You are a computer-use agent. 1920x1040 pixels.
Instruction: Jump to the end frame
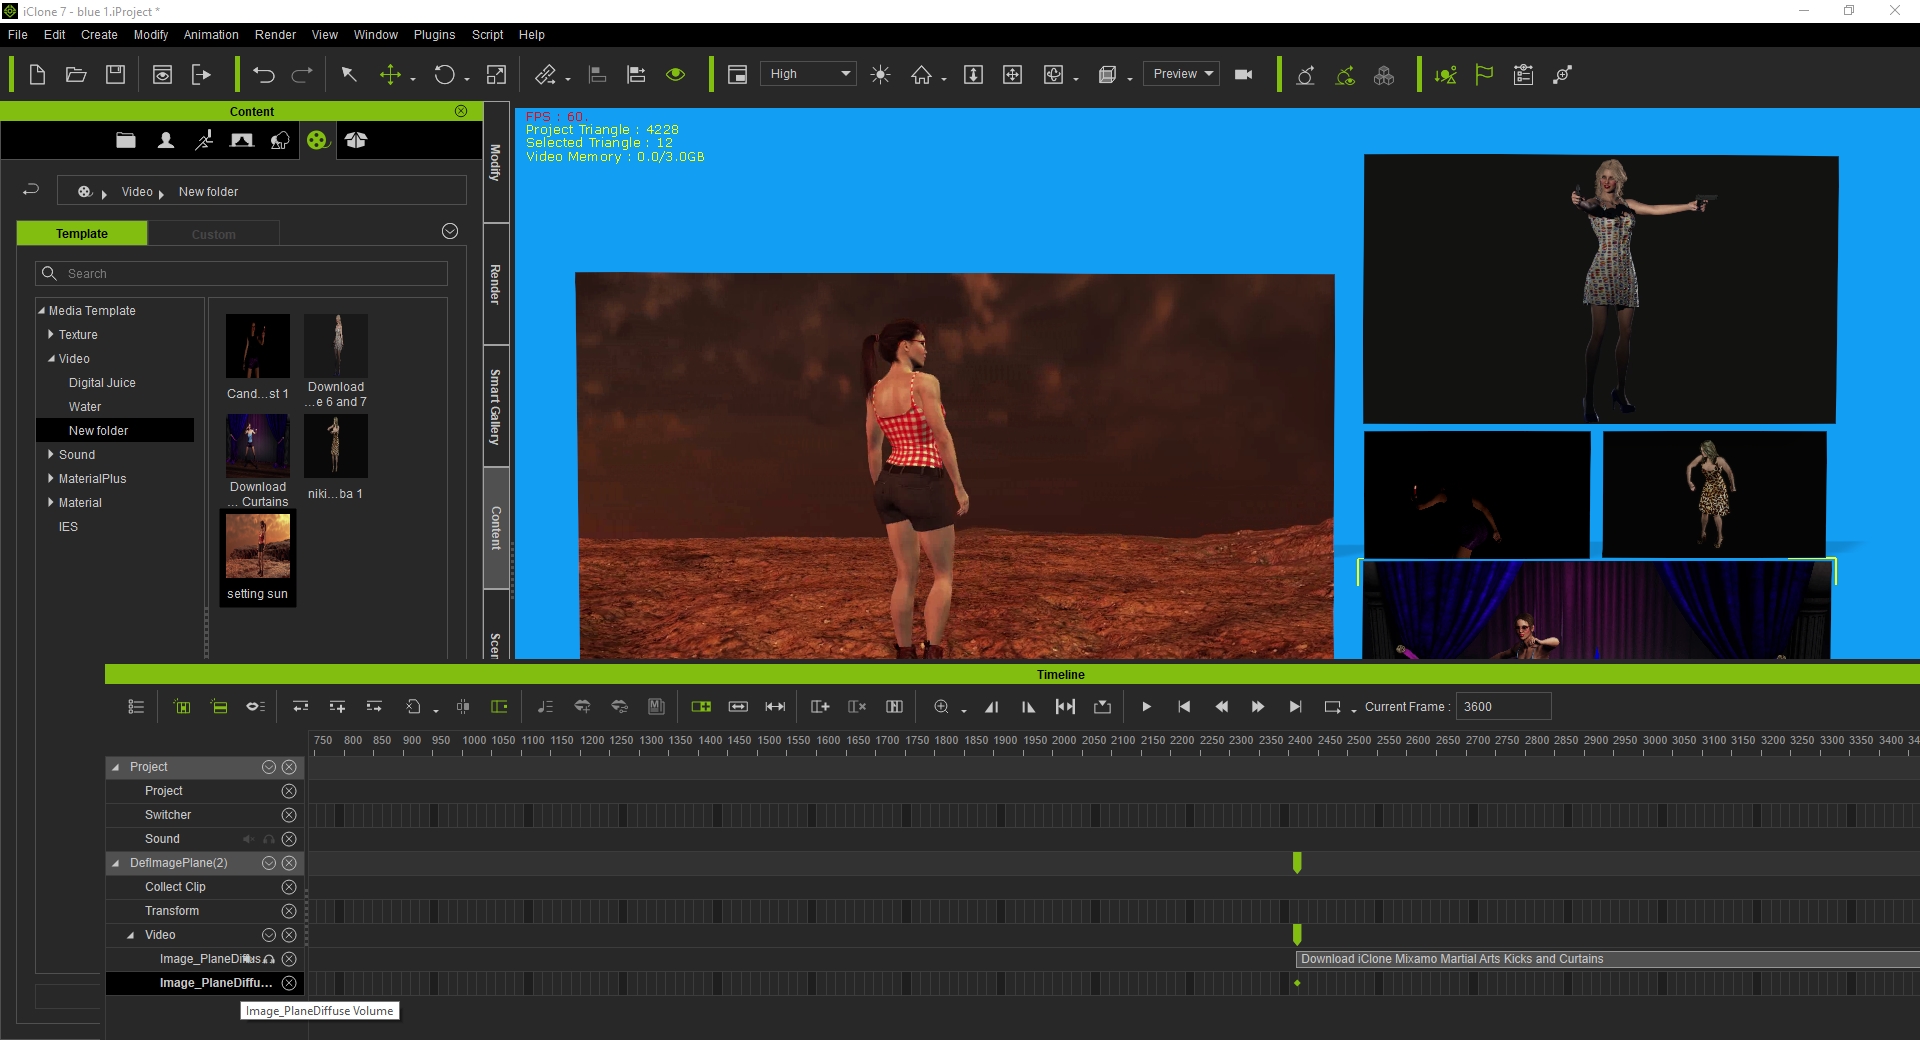point(1295,707)
